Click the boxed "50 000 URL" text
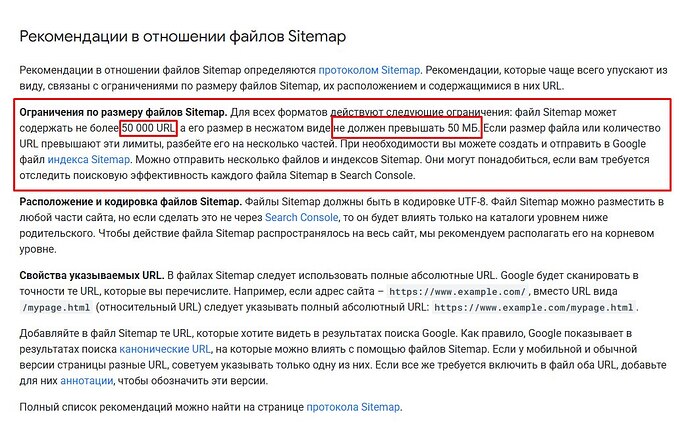The image size is (690, 435). tap(149, 131)
